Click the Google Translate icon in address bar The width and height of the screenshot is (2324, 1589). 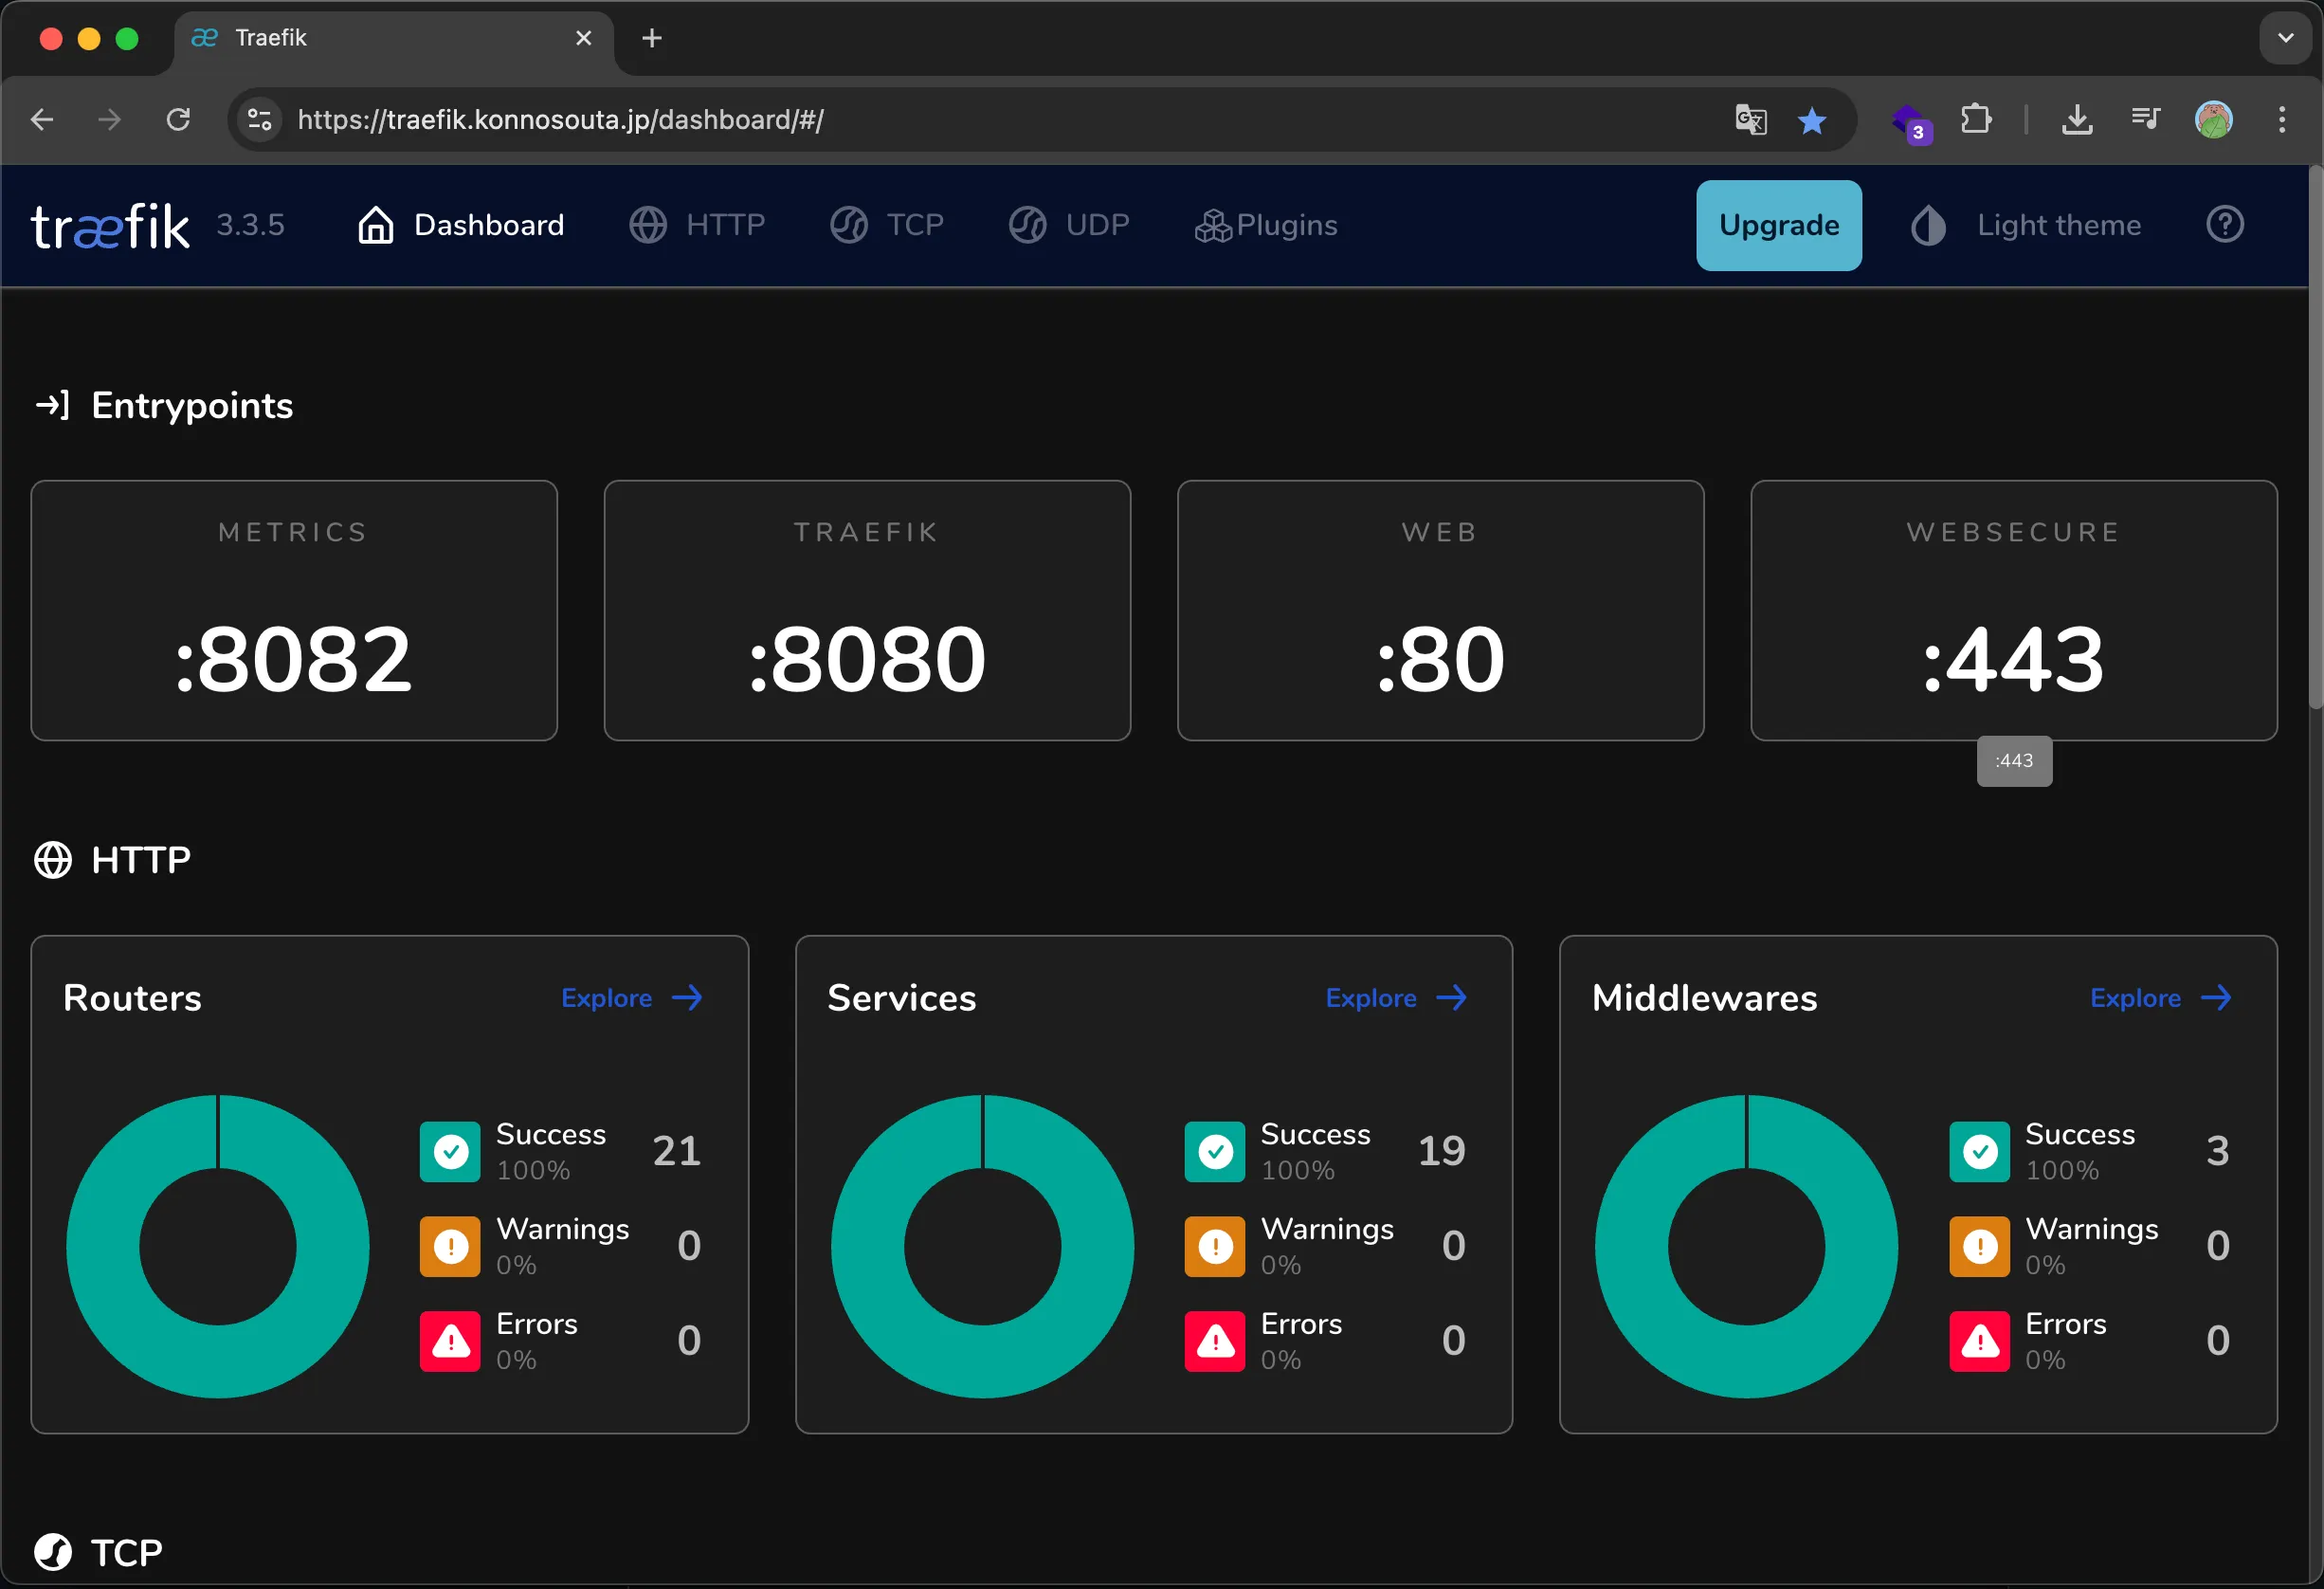coord(1750,120)
